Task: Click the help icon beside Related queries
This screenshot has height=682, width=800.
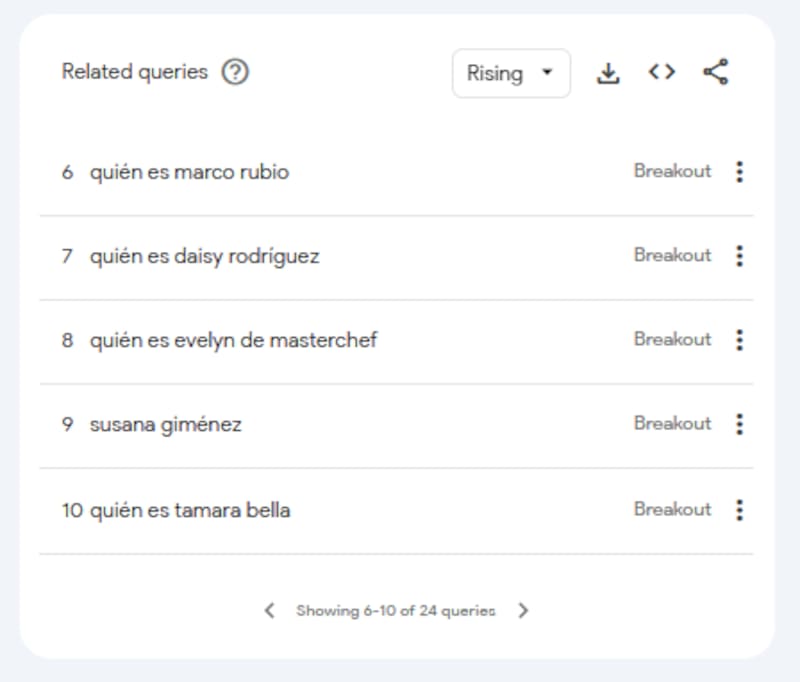Action: coord(235,73)
